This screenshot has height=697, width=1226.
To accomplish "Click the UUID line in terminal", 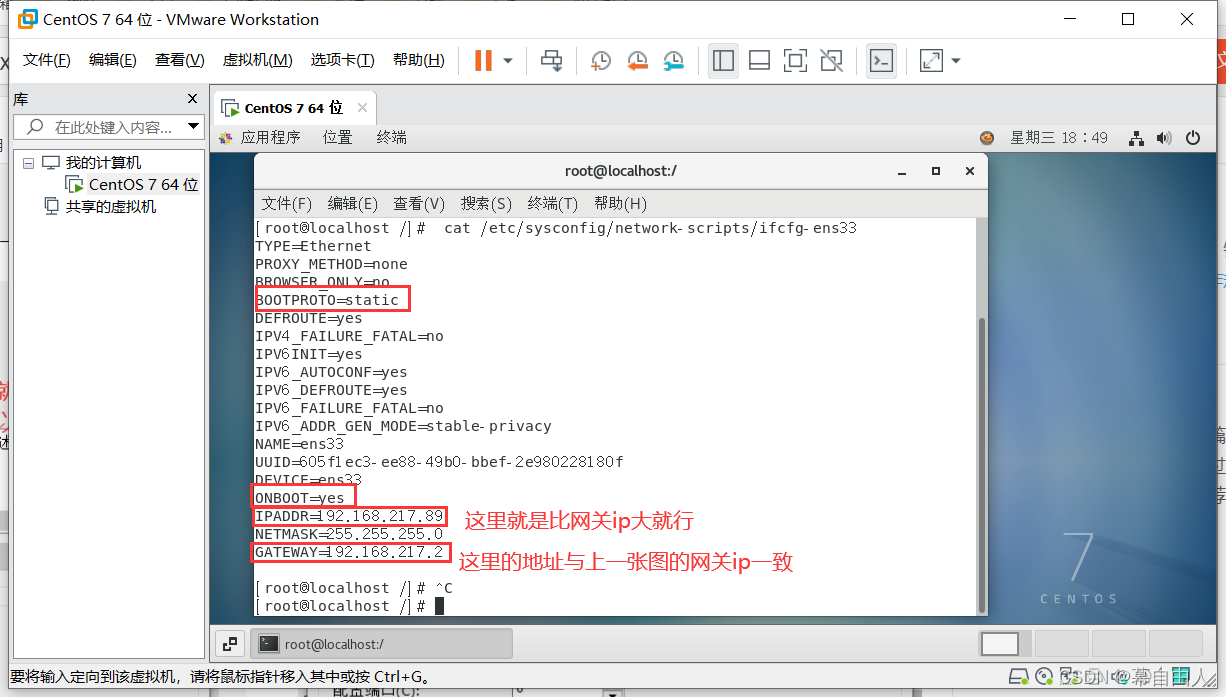I will point(439,462).
